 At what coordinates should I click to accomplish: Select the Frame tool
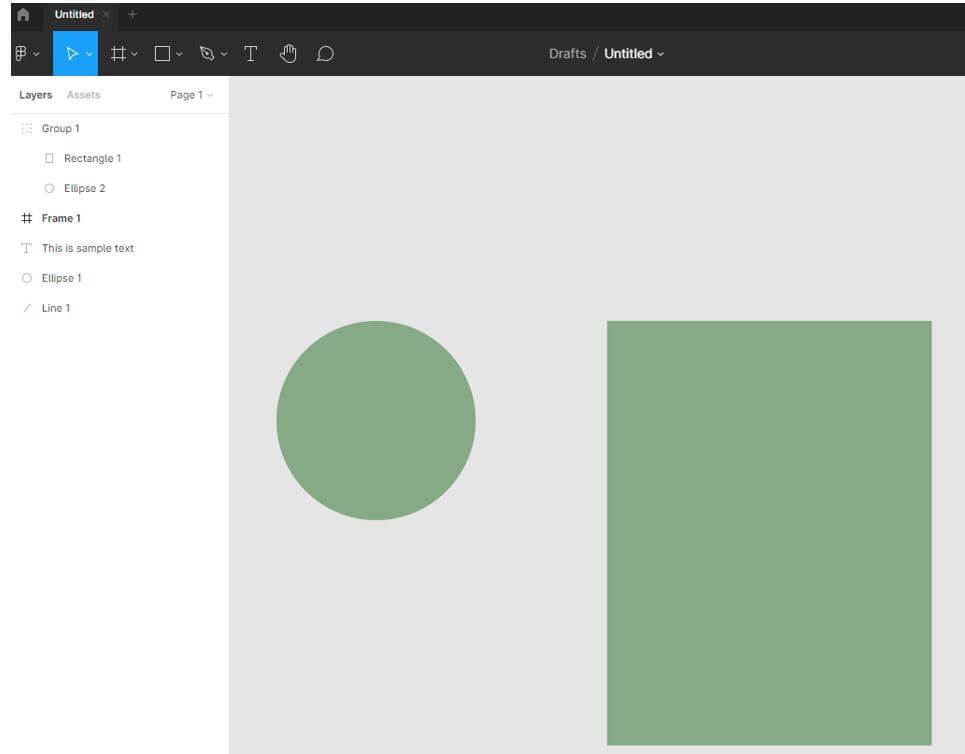click(x=118, y=54)
